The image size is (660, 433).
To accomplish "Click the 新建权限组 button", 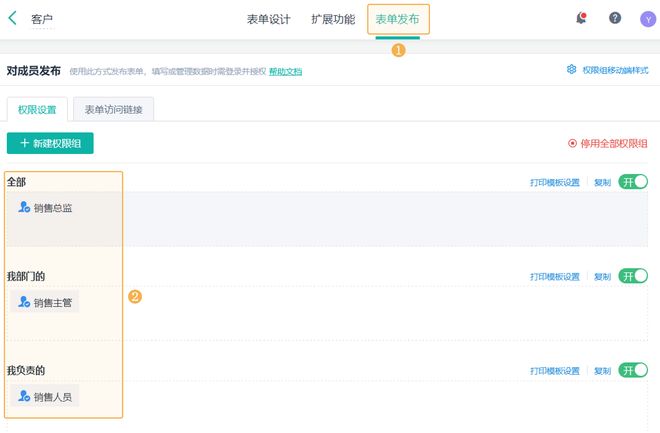I will click(50, 143).
